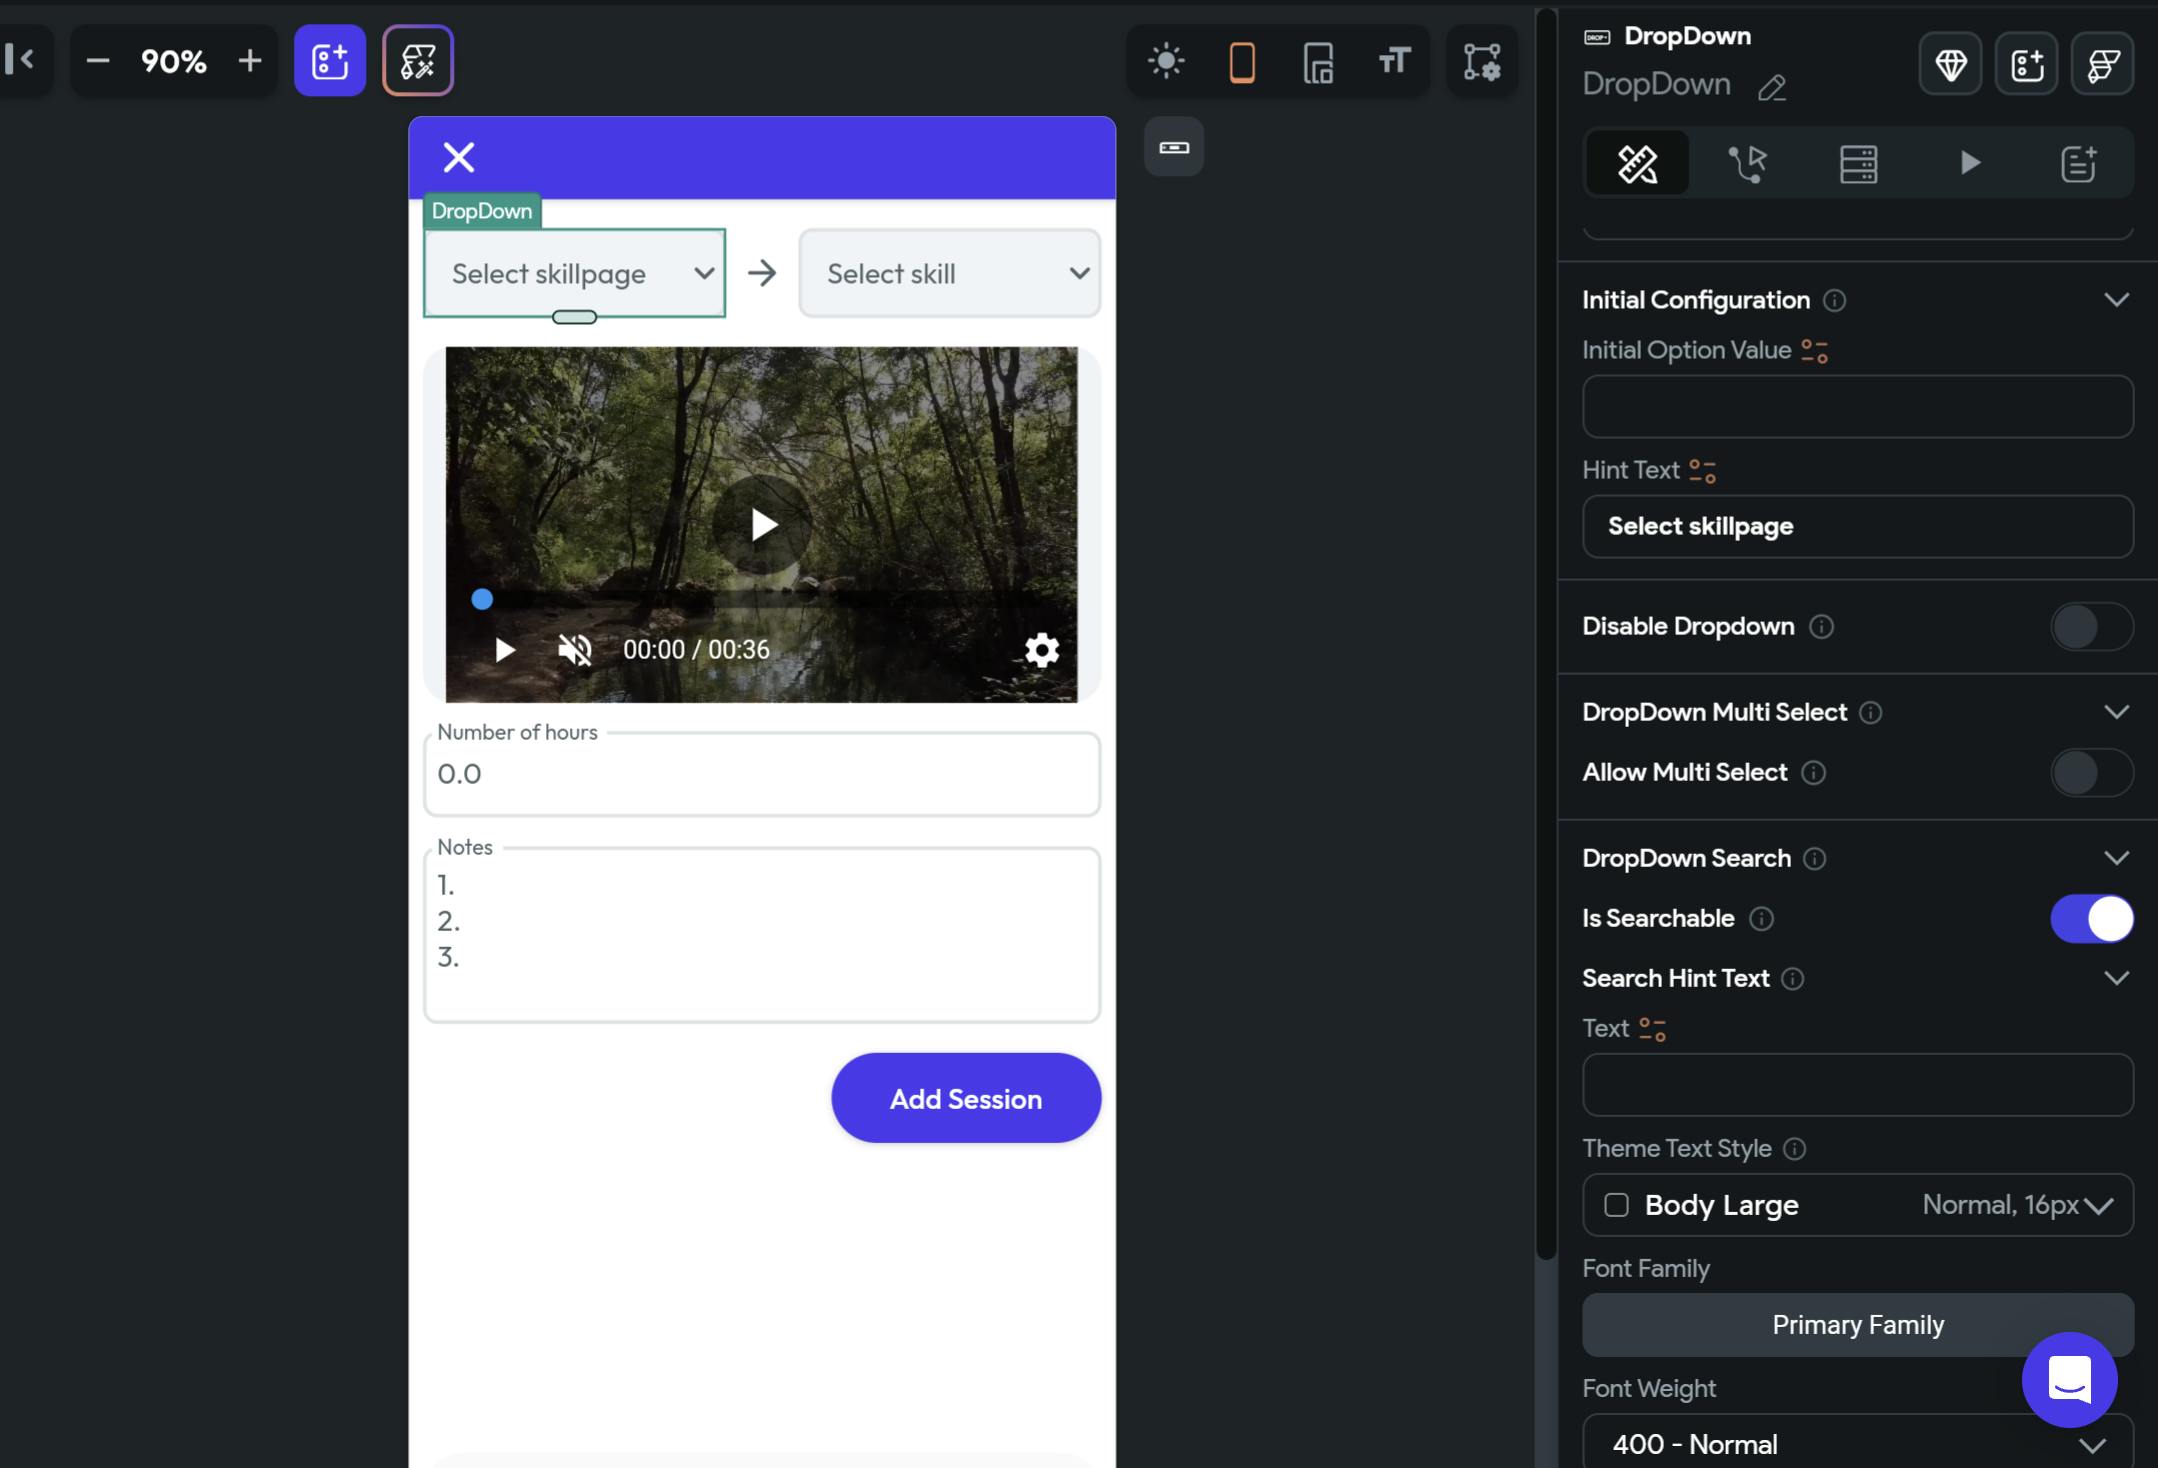
Task: Click the Add Session button
Action: tap(965, 1098)
